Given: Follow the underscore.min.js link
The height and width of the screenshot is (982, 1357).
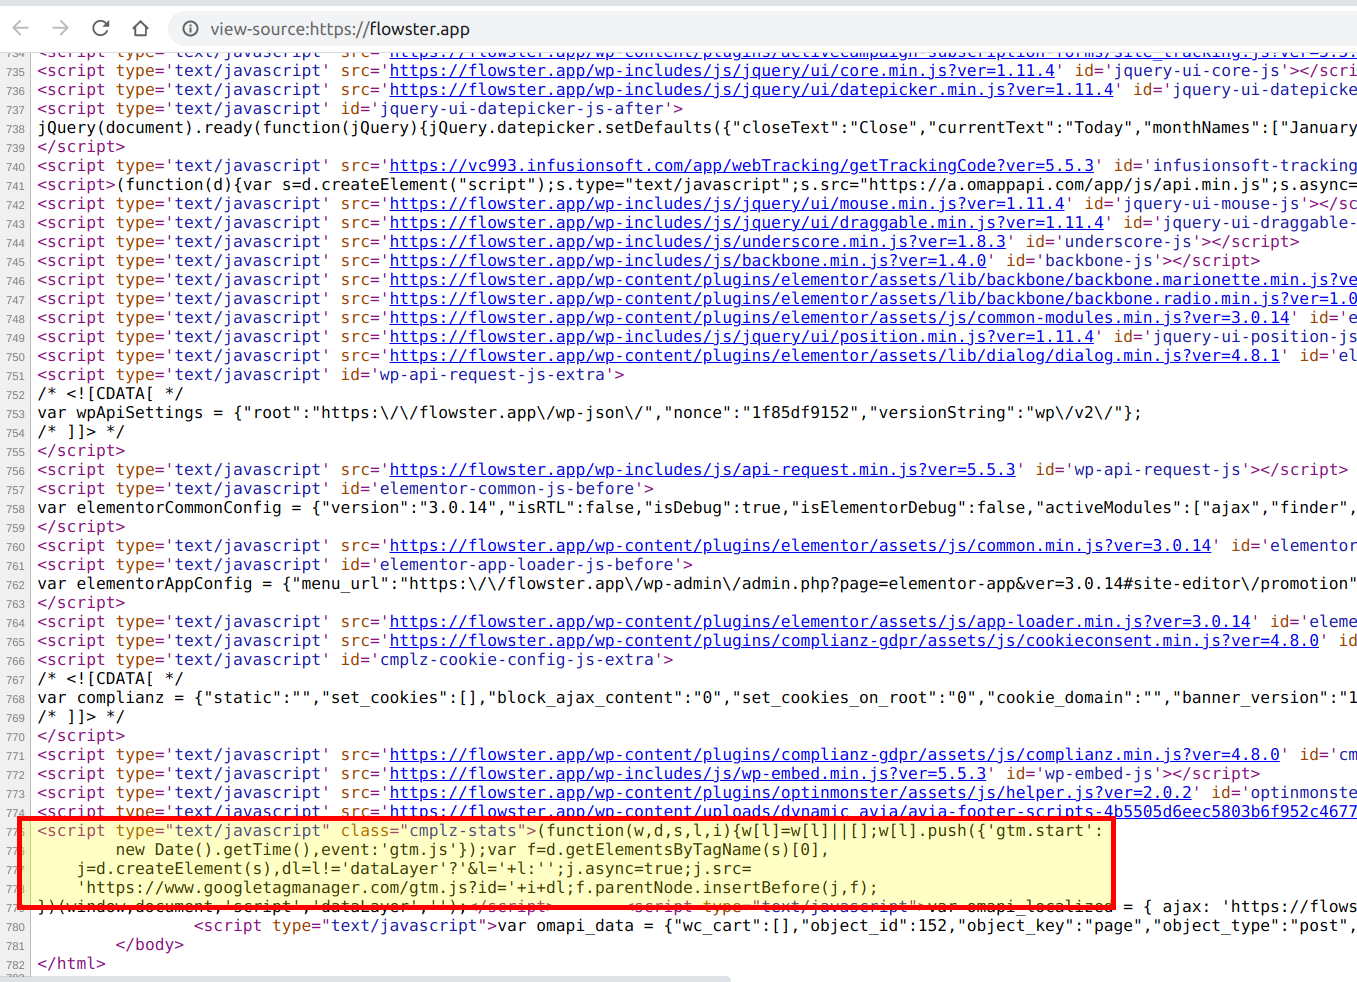Looking at the screenshot, I should (698, 242).
